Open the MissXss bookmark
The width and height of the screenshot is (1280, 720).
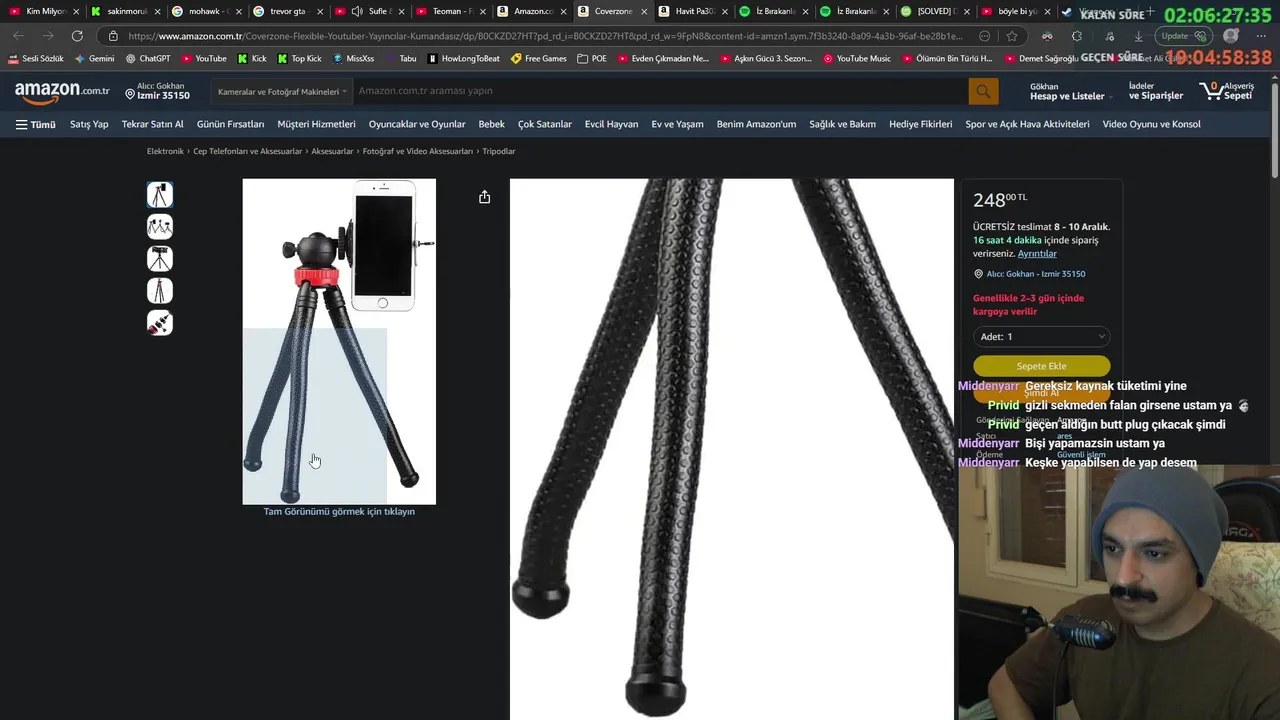(353, 59)
